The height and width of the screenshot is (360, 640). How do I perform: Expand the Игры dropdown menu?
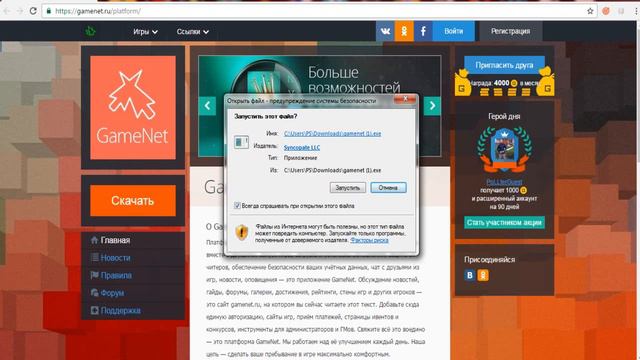click(x=145, y=31)
